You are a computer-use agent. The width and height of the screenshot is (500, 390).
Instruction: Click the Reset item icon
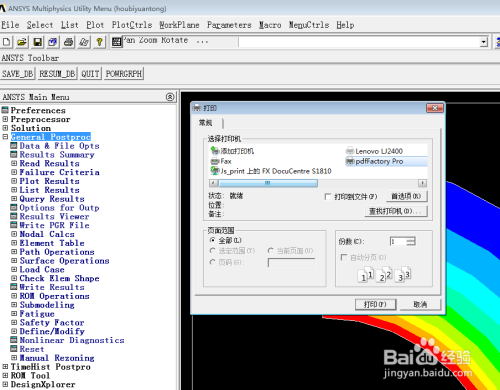[14, 349]
